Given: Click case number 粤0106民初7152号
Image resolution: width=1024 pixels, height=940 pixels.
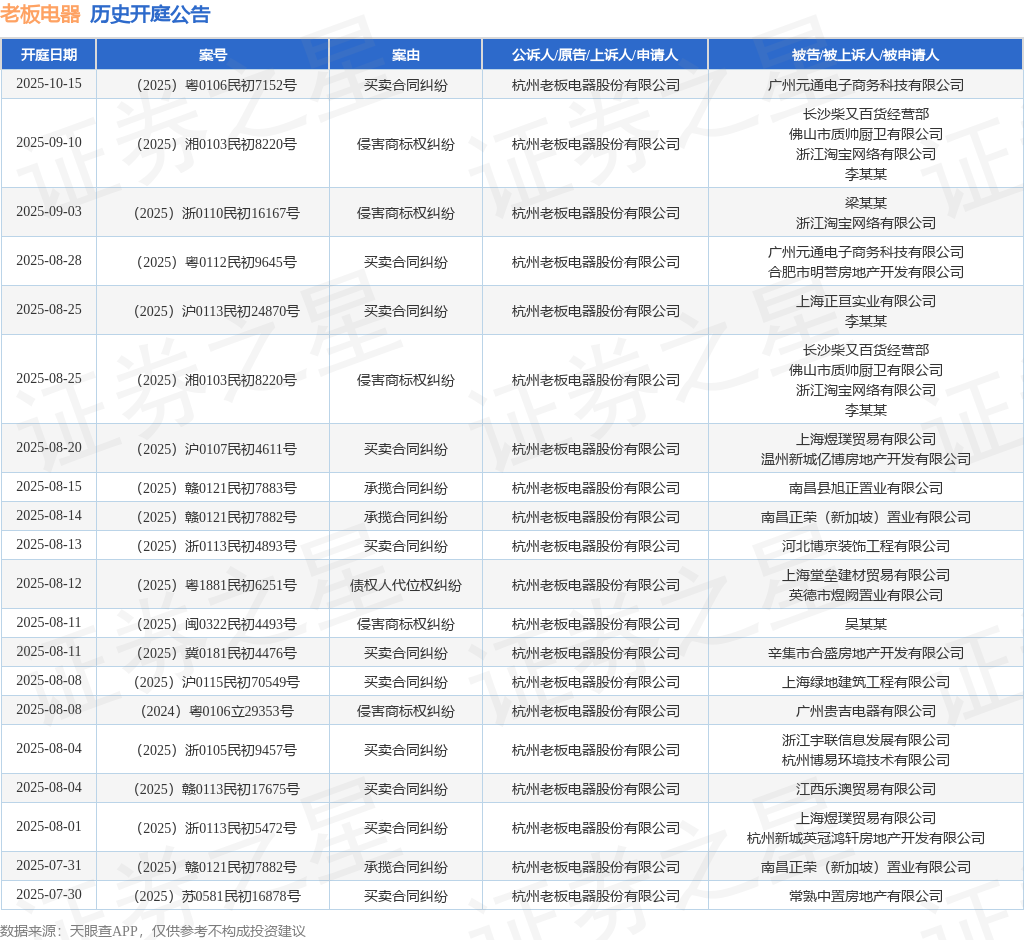Looking at the screenshot, I should point(216,85).
